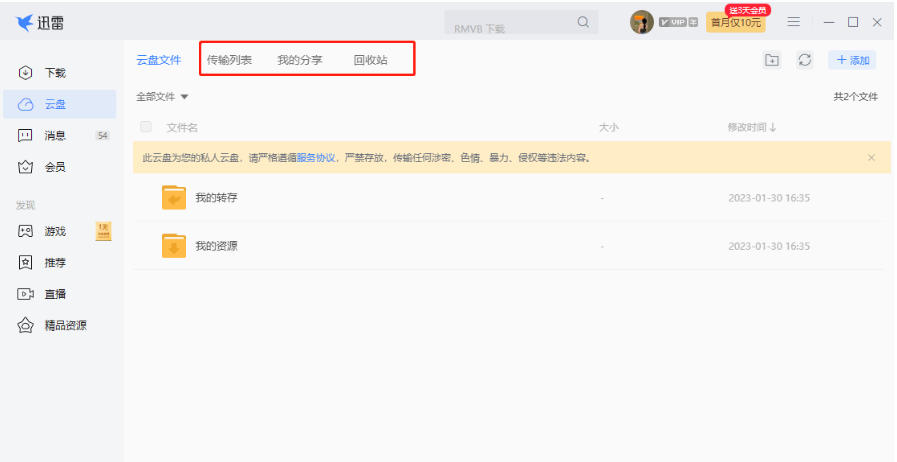Switch to 回收站 tab
The height and width of the screenshot is (462, 897).
point(370,60)
